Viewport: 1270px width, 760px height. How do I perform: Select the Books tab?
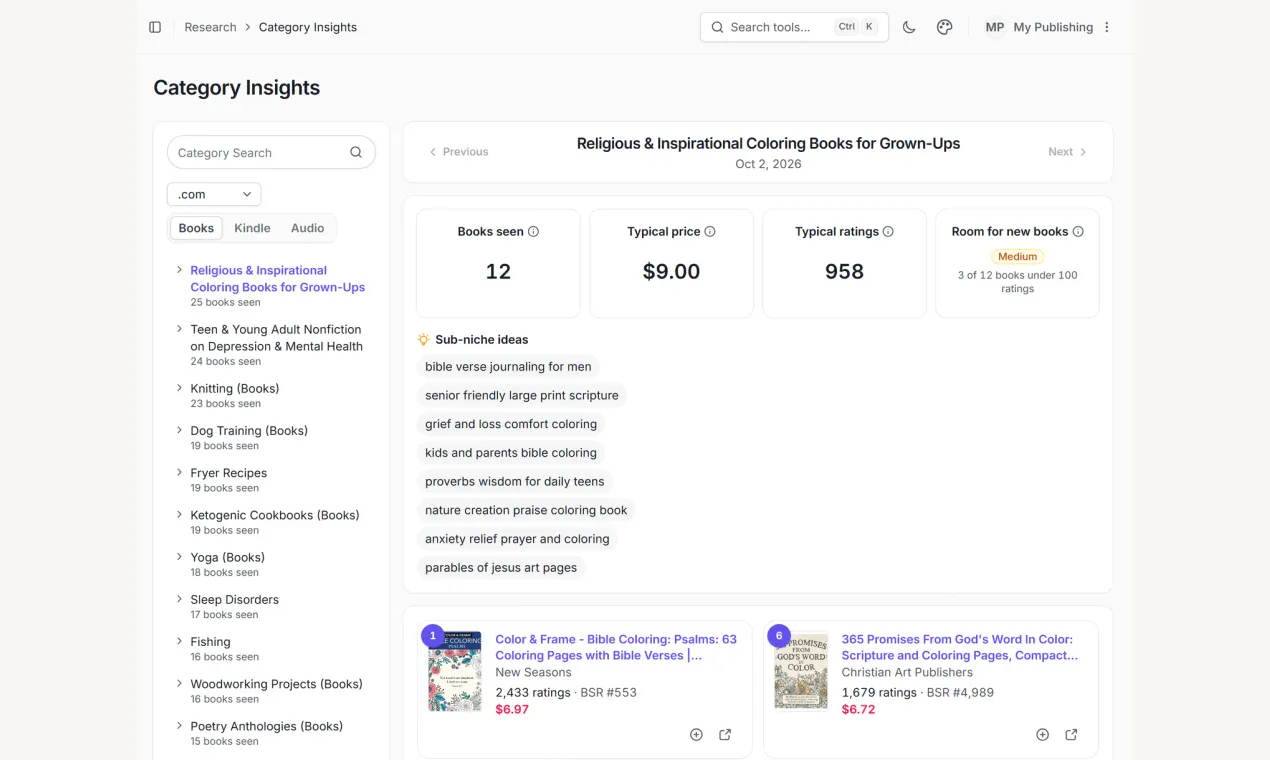click(x=196, y=228)
